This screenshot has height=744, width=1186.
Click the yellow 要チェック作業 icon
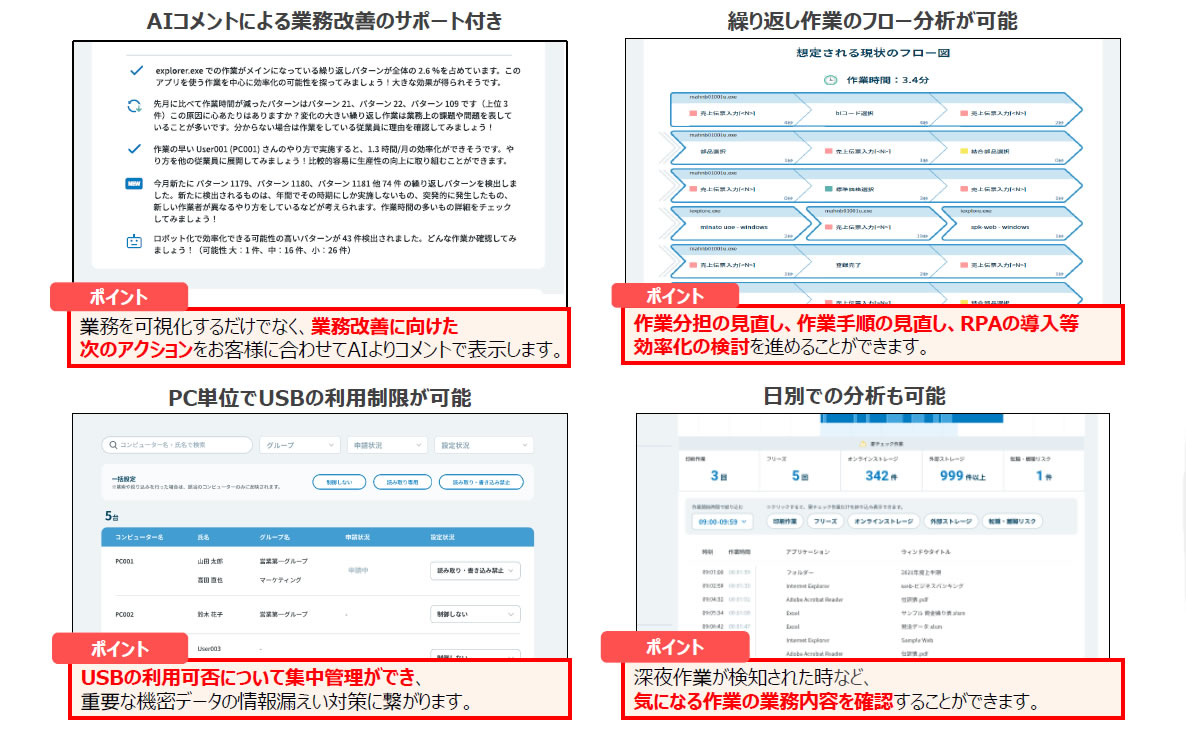point(862,445)
